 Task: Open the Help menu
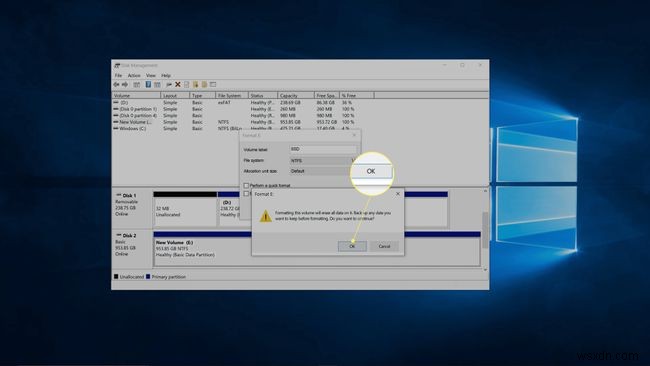166,75
